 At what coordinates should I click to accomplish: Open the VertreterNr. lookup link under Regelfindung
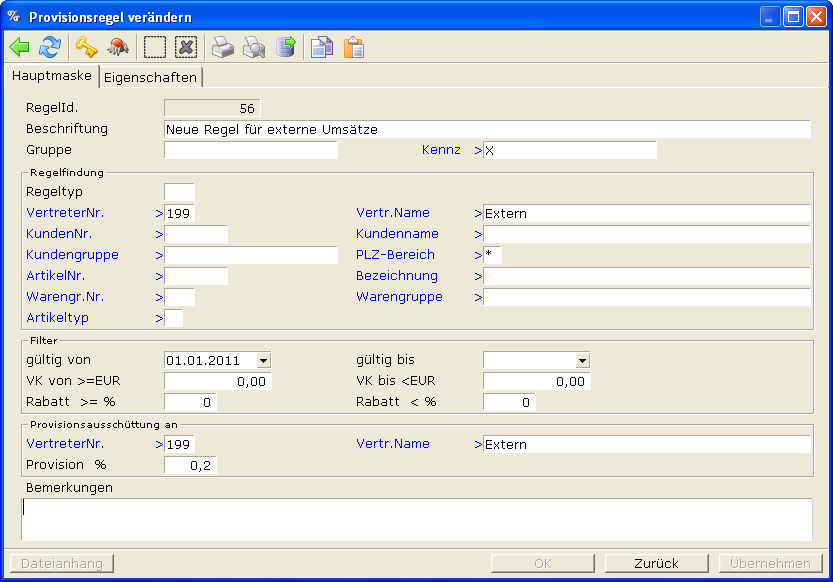65,213
